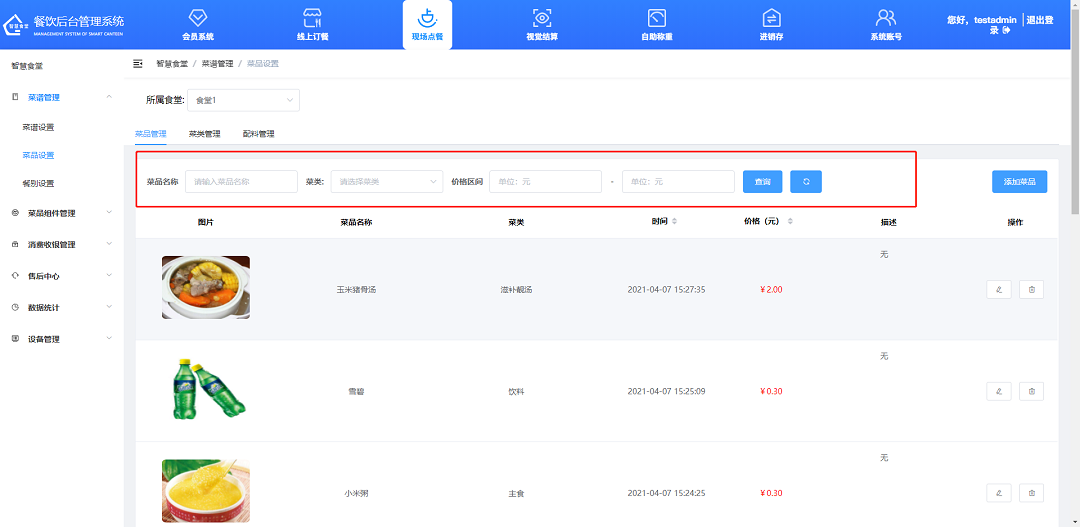
Task: Switch to the 配料管理 tab
Action: (x=258, y=133)
